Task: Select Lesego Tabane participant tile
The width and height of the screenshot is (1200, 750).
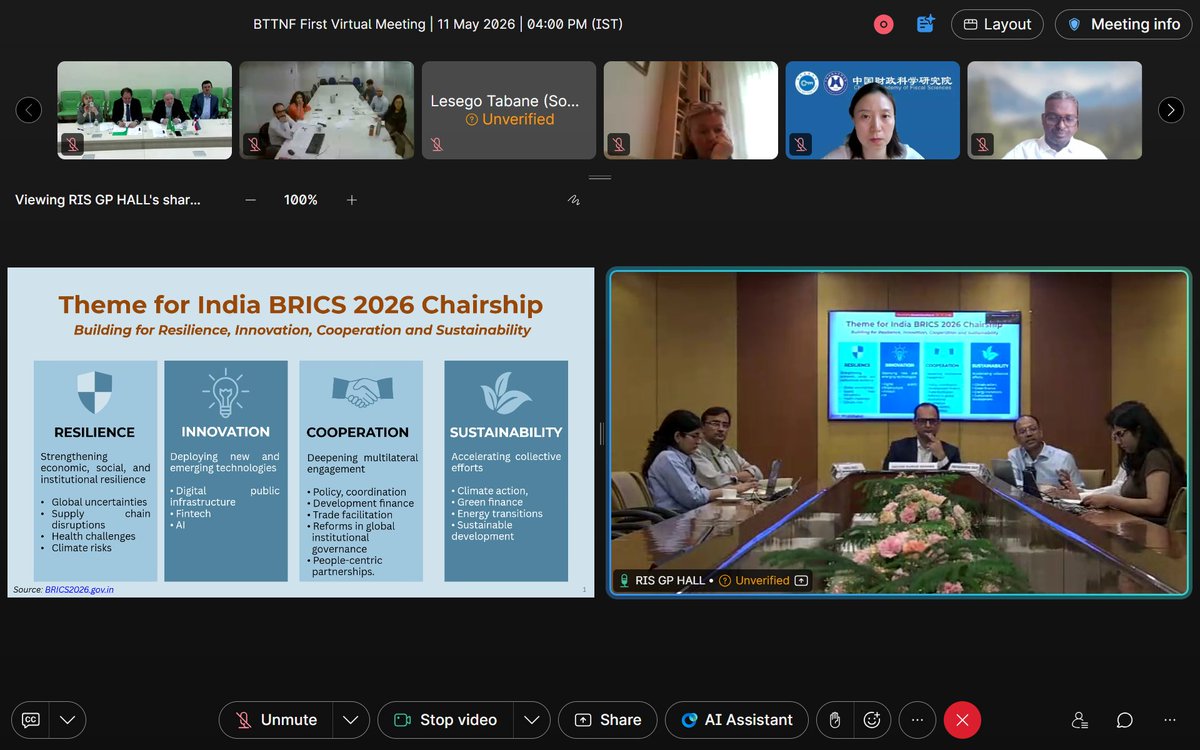Action: [509, 110]
